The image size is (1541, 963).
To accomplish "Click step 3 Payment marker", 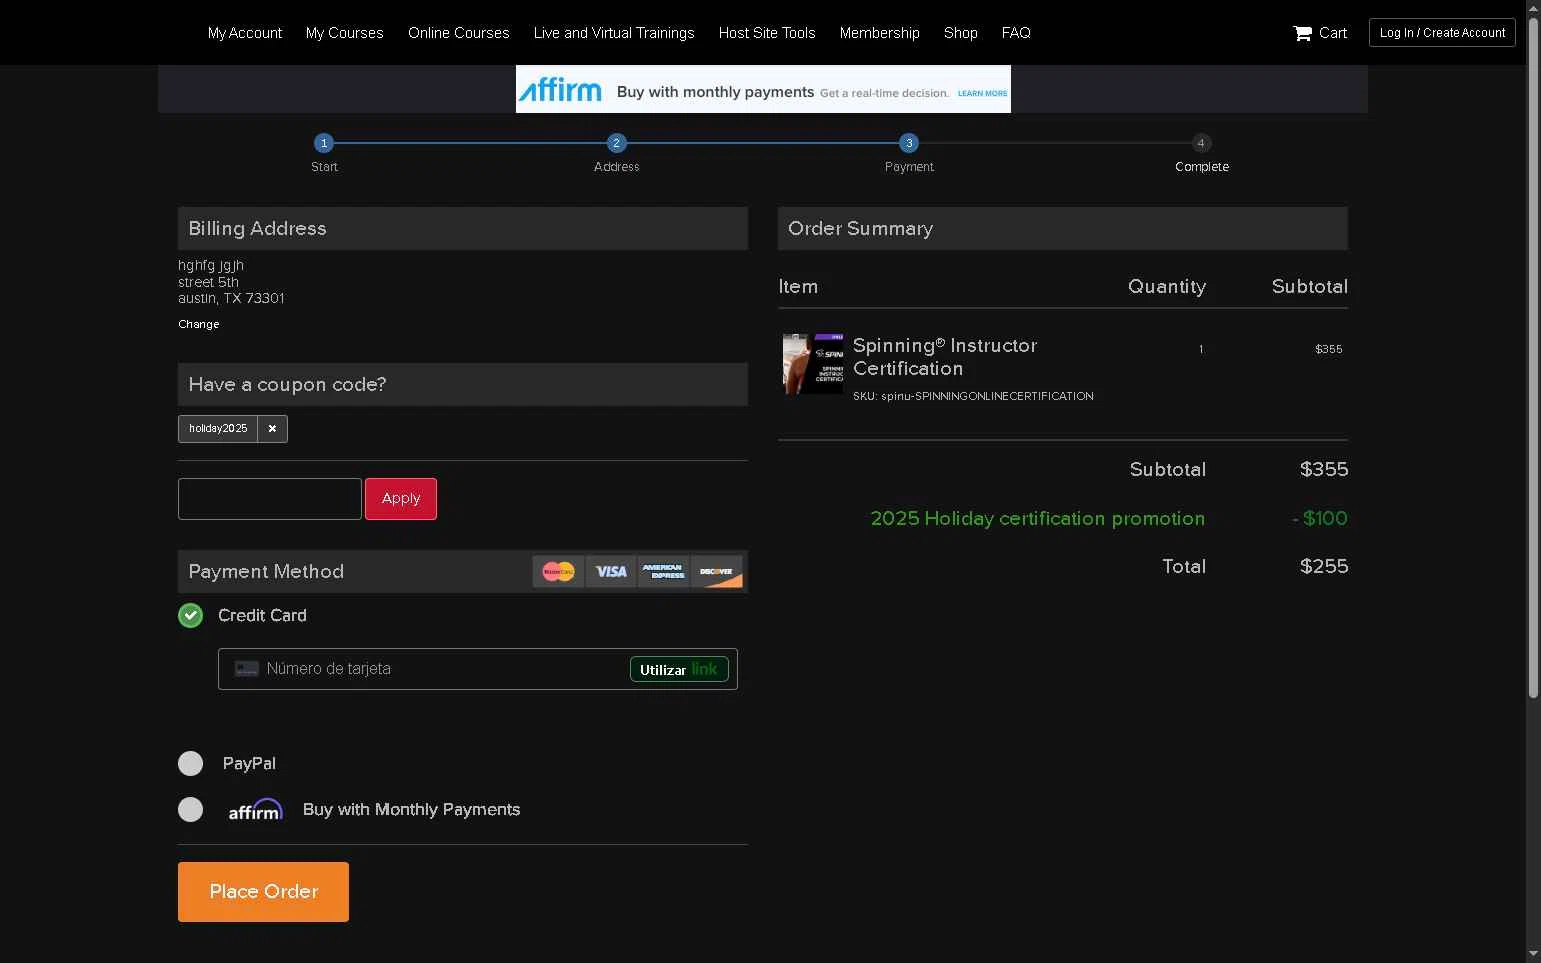I will pyautogui.click(x=908, y=143).
